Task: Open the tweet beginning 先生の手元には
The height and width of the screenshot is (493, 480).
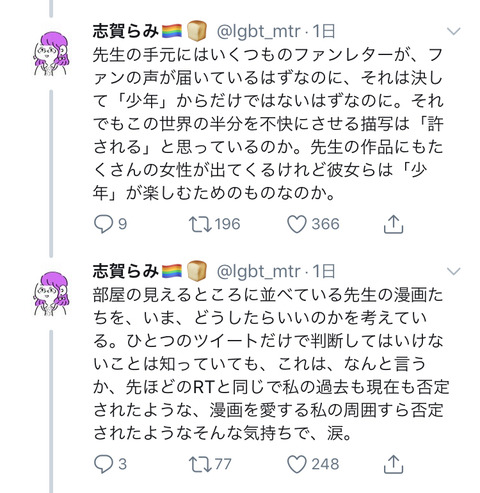Action: coord(268,124)
